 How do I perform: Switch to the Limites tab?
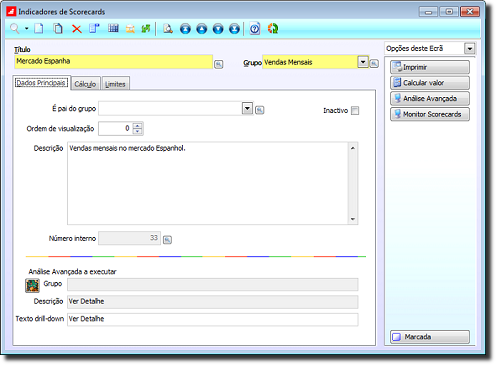(115, 84)
